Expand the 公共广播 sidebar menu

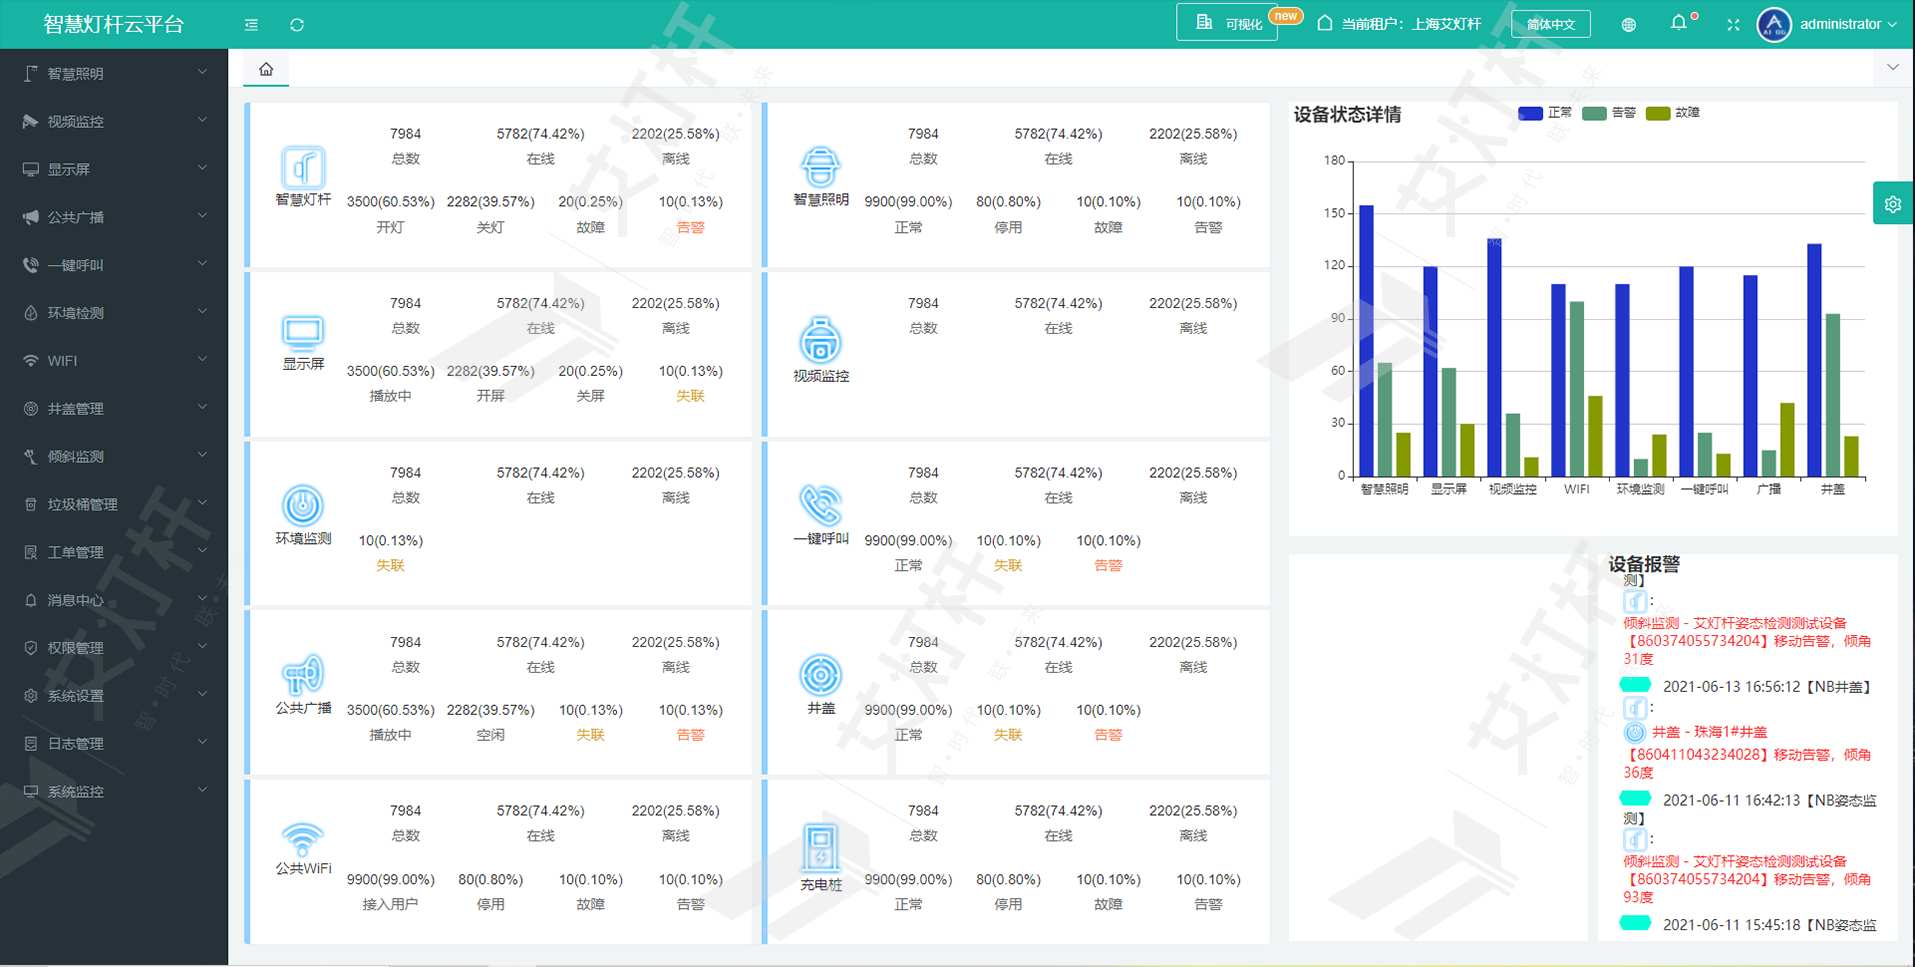click(114, 217)
